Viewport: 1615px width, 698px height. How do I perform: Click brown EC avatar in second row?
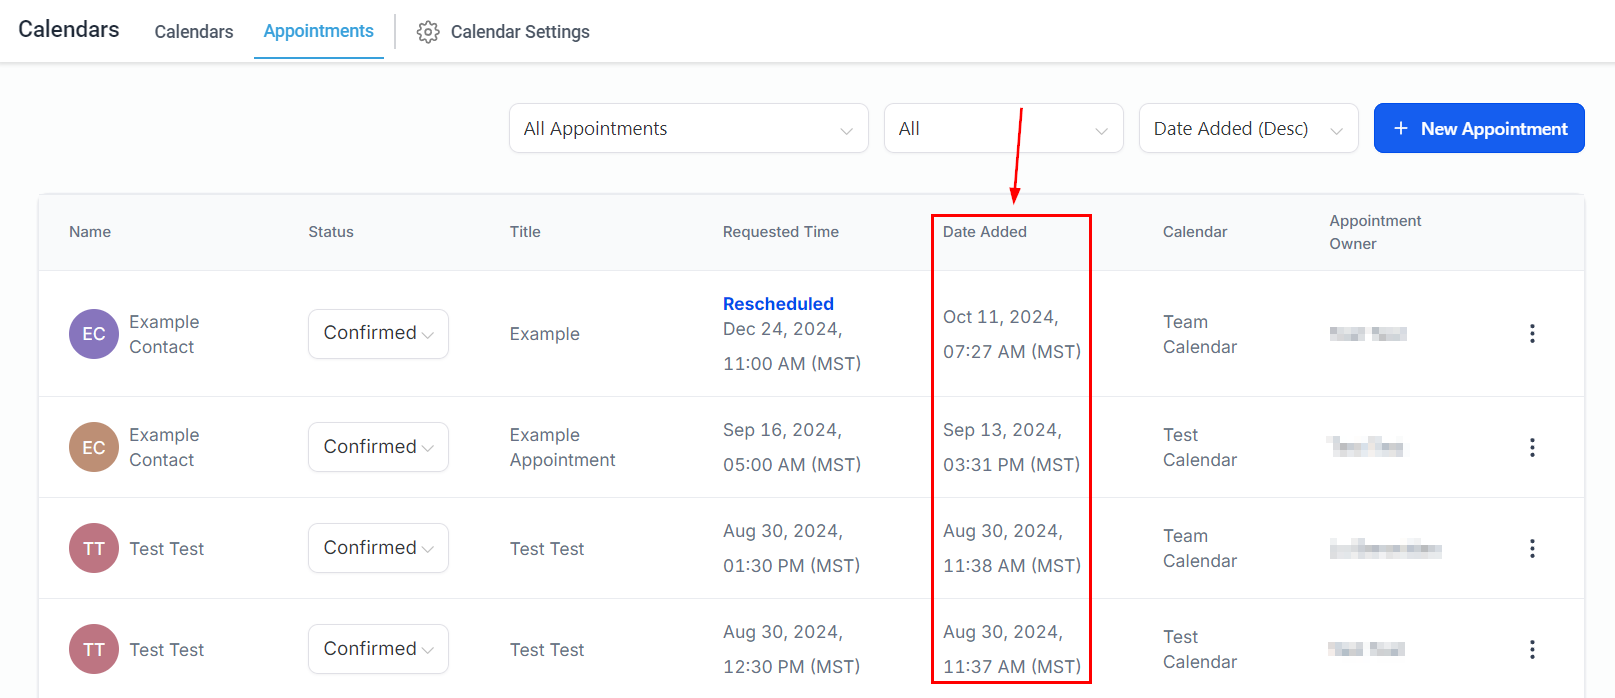tap(94, 448)
